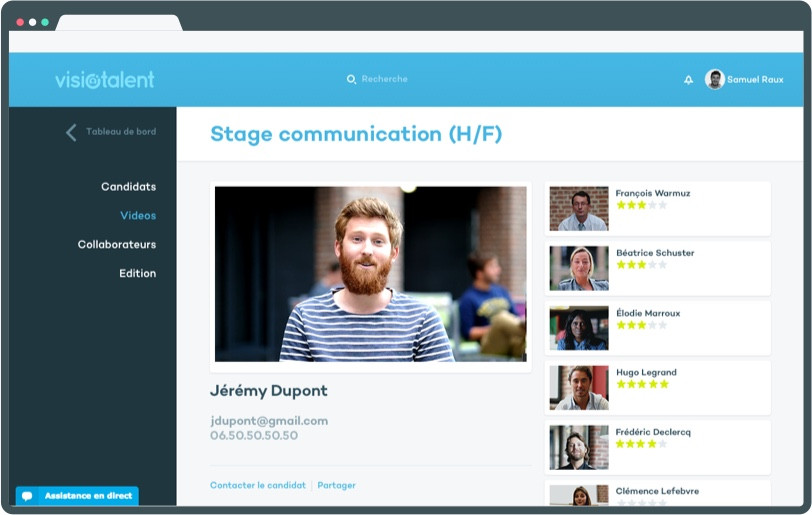Go to Collaborateurs section
Viewport: 812px width, 515px height.
click(x=117, y=245)
